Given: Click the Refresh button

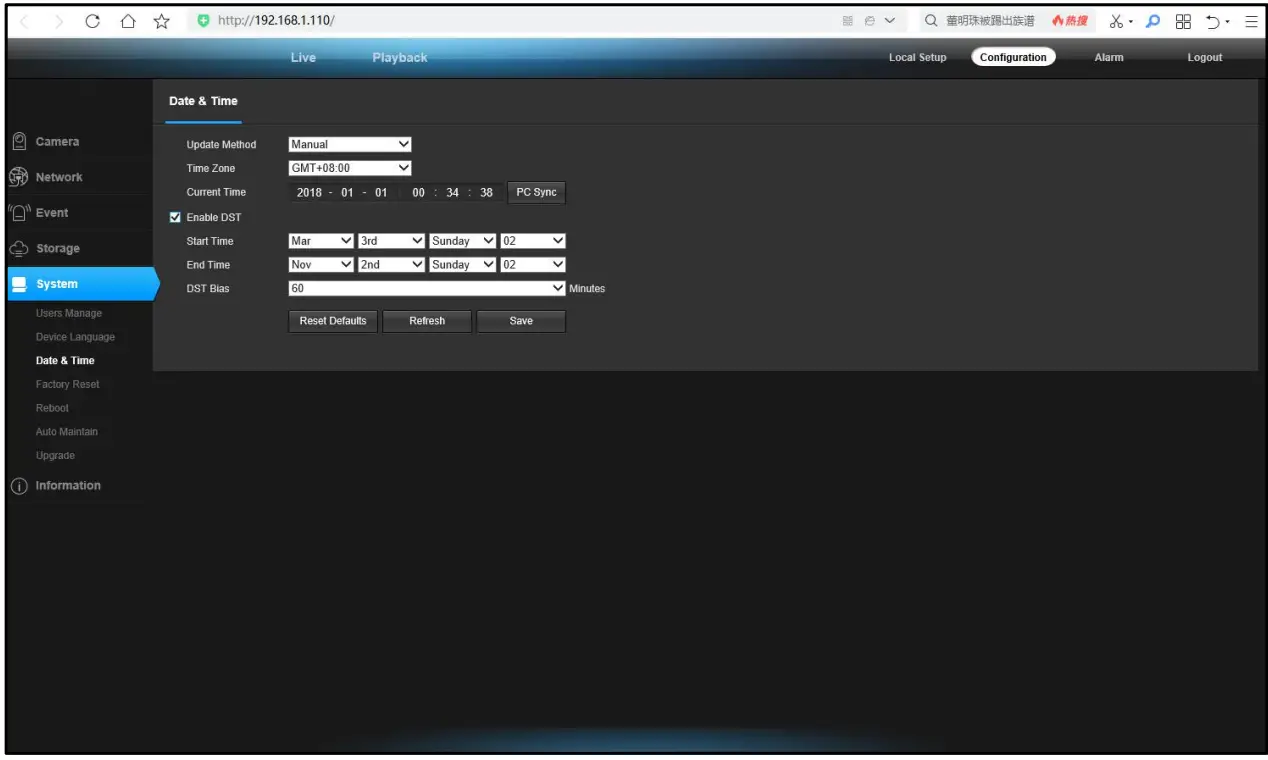Looking at the screenshot, I should tap(427, 321).
